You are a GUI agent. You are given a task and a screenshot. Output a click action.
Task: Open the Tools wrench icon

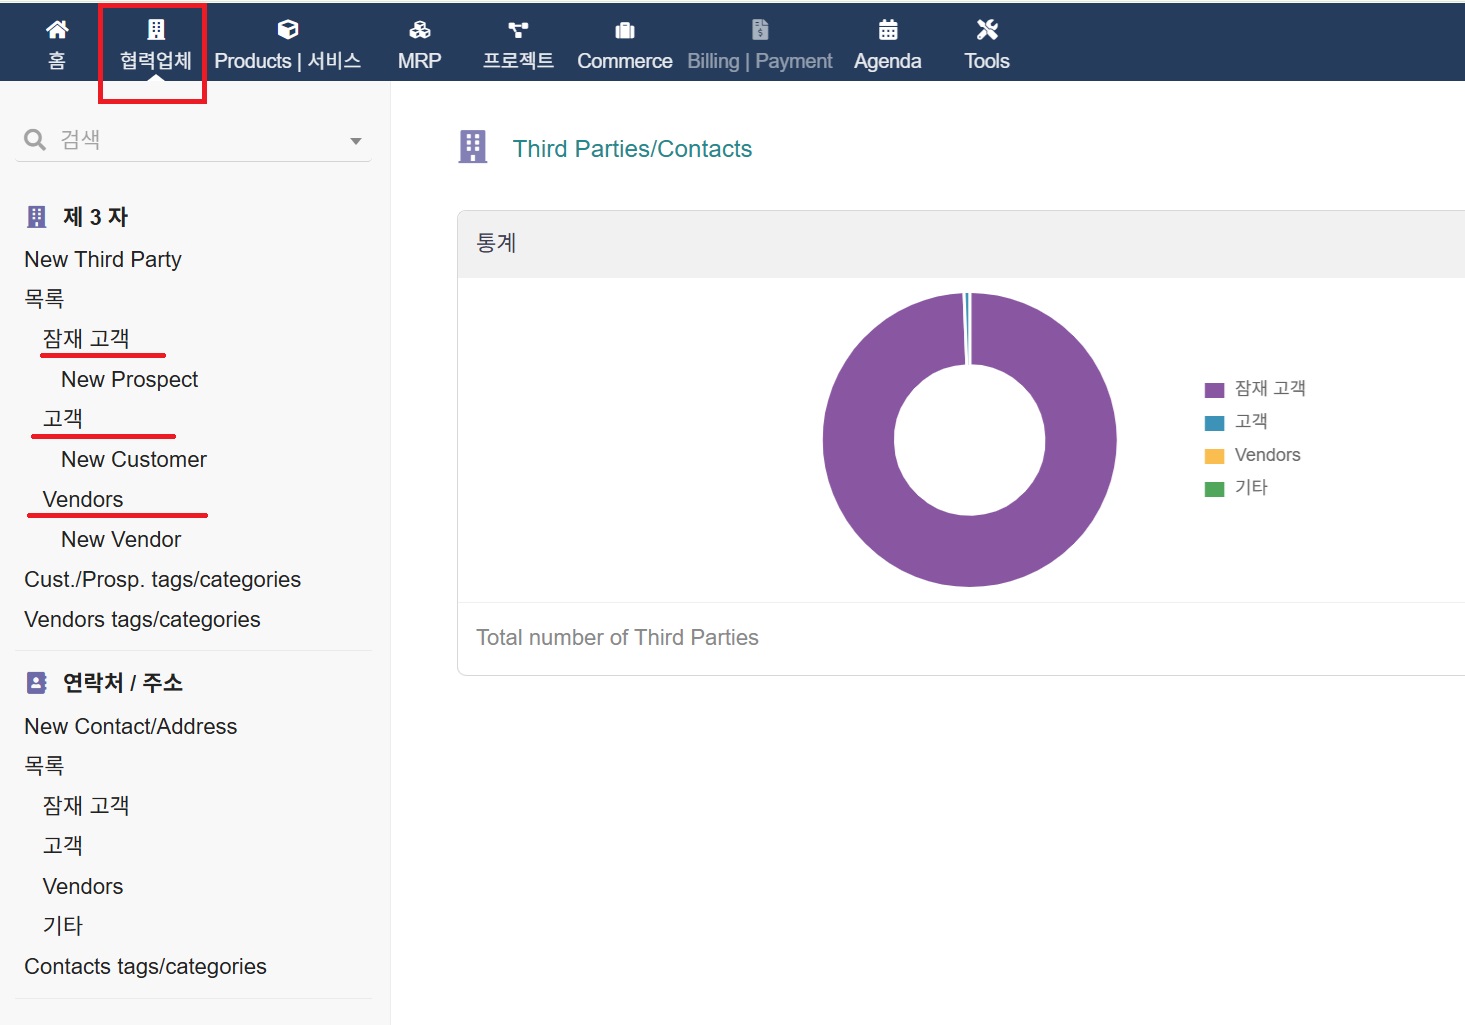[987, 30]
